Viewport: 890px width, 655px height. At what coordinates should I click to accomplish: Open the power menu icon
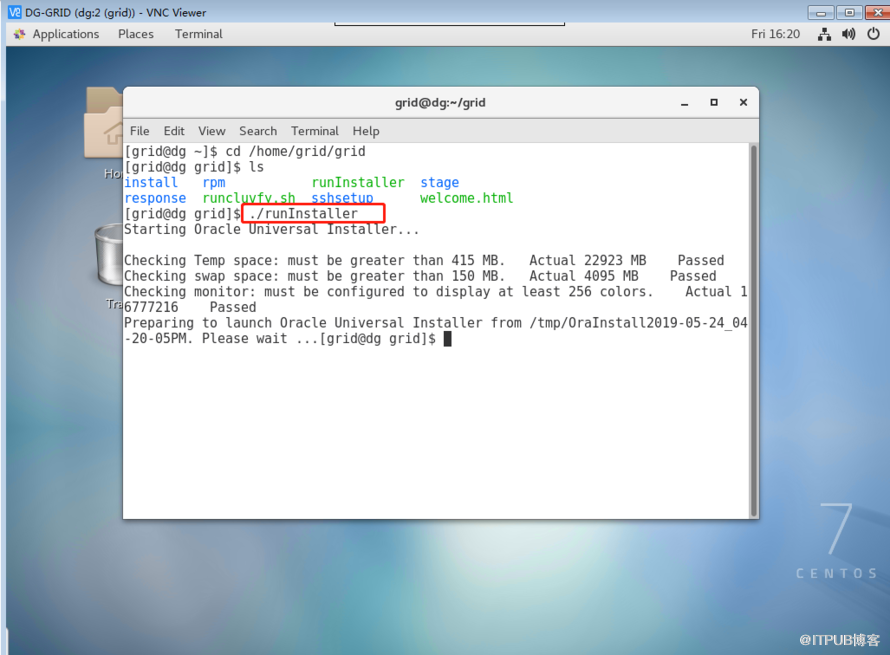874,34
